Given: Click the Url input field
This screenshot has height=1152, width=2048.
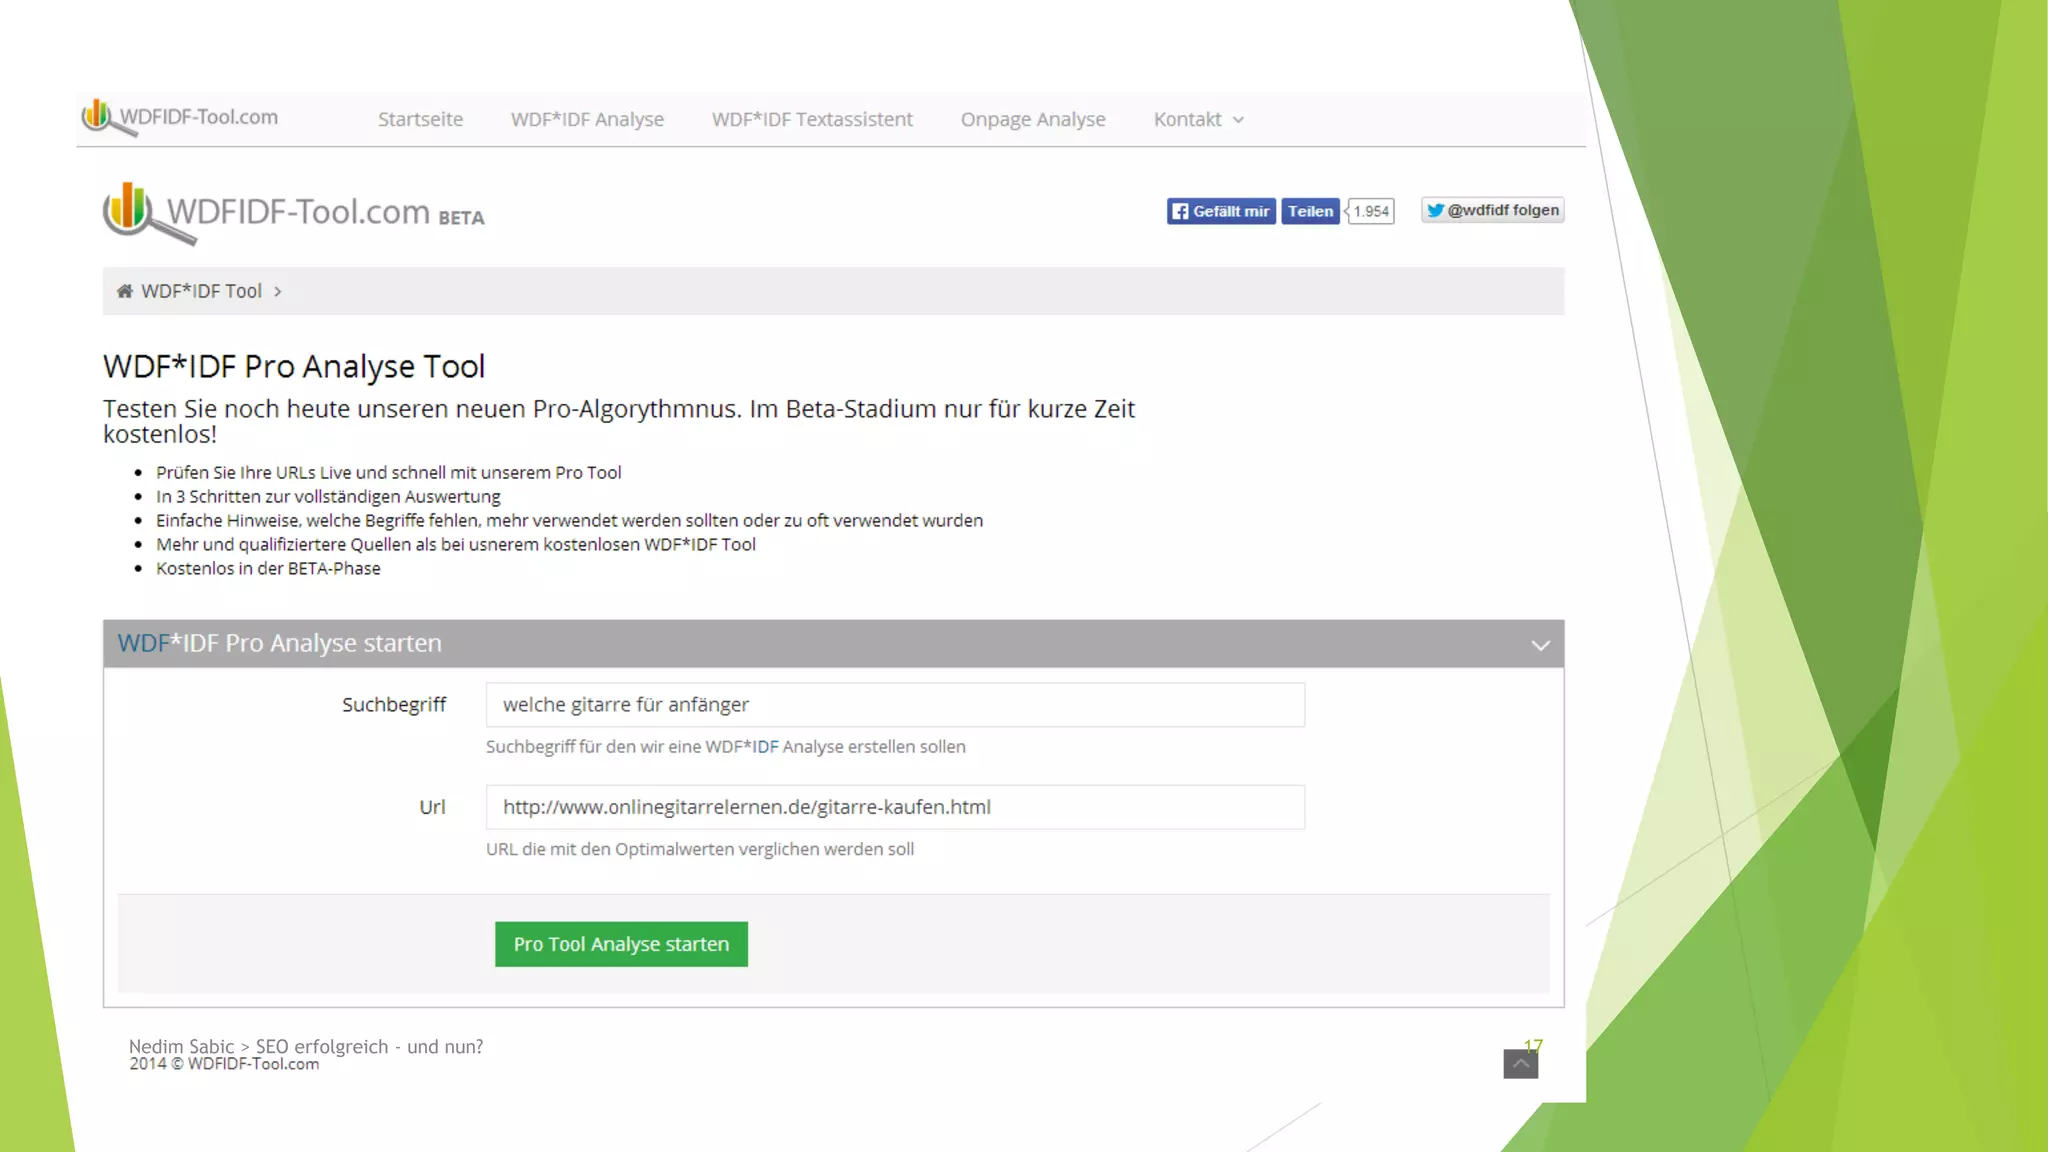Looking at the screenshot, I should coord(895,807).
